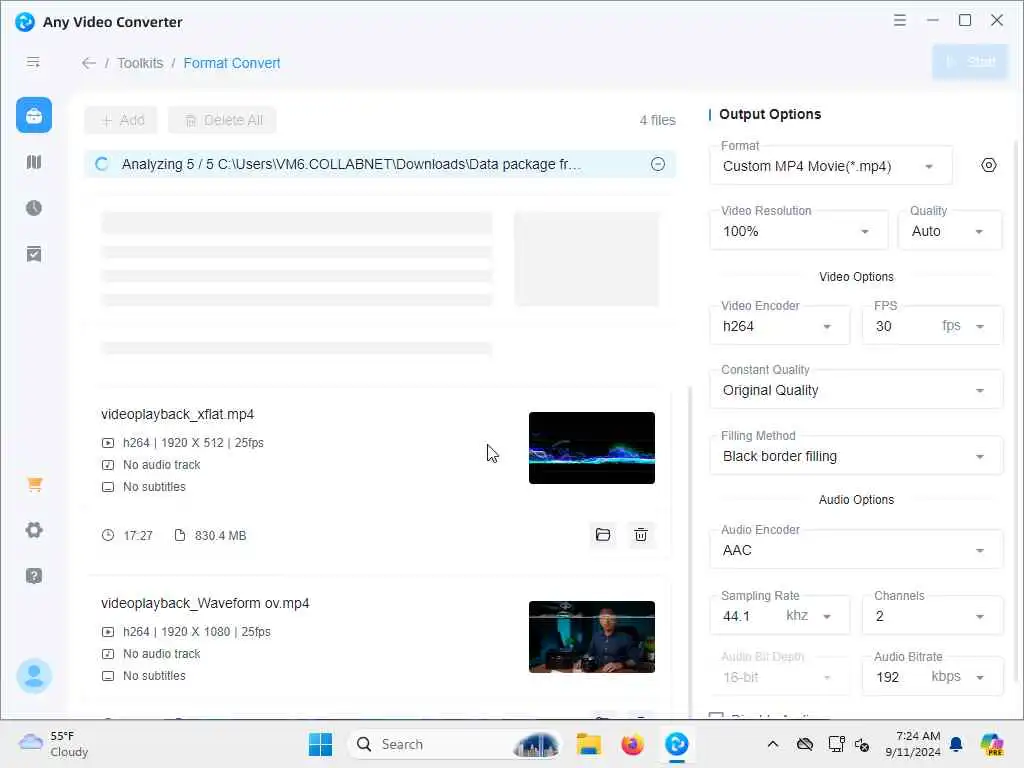Open the title bar menu icon
Image resolution: width=1024 pixels, height=768 pixels.
coord(900,20)
